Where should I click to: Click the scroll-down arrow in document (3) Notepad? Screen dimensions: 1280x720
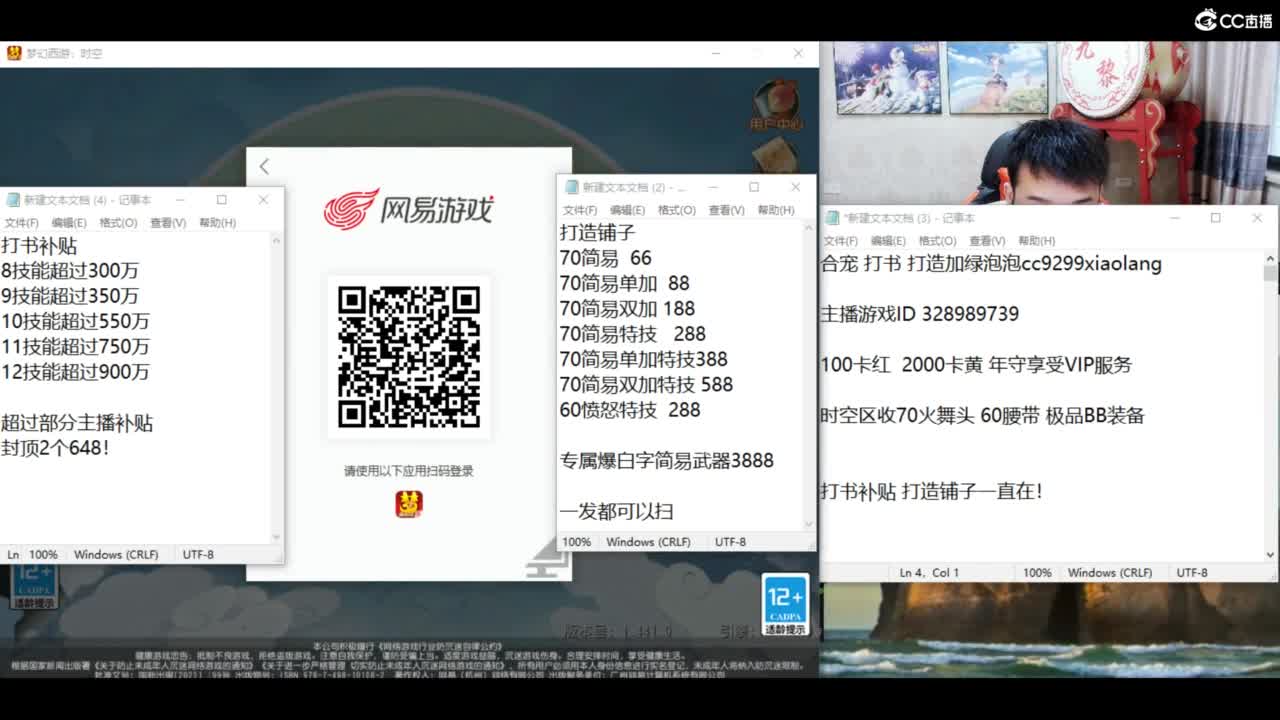(x=1270, y=555)
